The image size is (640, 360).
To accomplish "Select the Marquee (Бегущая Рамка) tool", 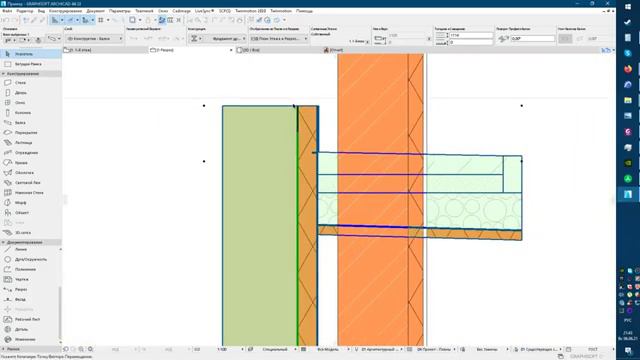I will coord(31,64).
